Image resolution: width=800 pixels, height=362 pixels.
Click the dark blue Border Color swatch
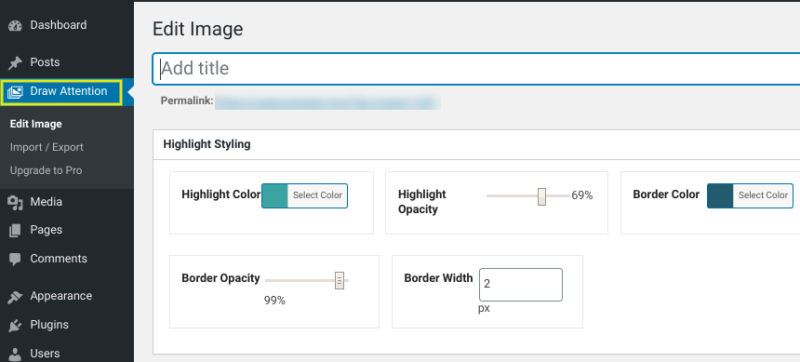[720, 196]
